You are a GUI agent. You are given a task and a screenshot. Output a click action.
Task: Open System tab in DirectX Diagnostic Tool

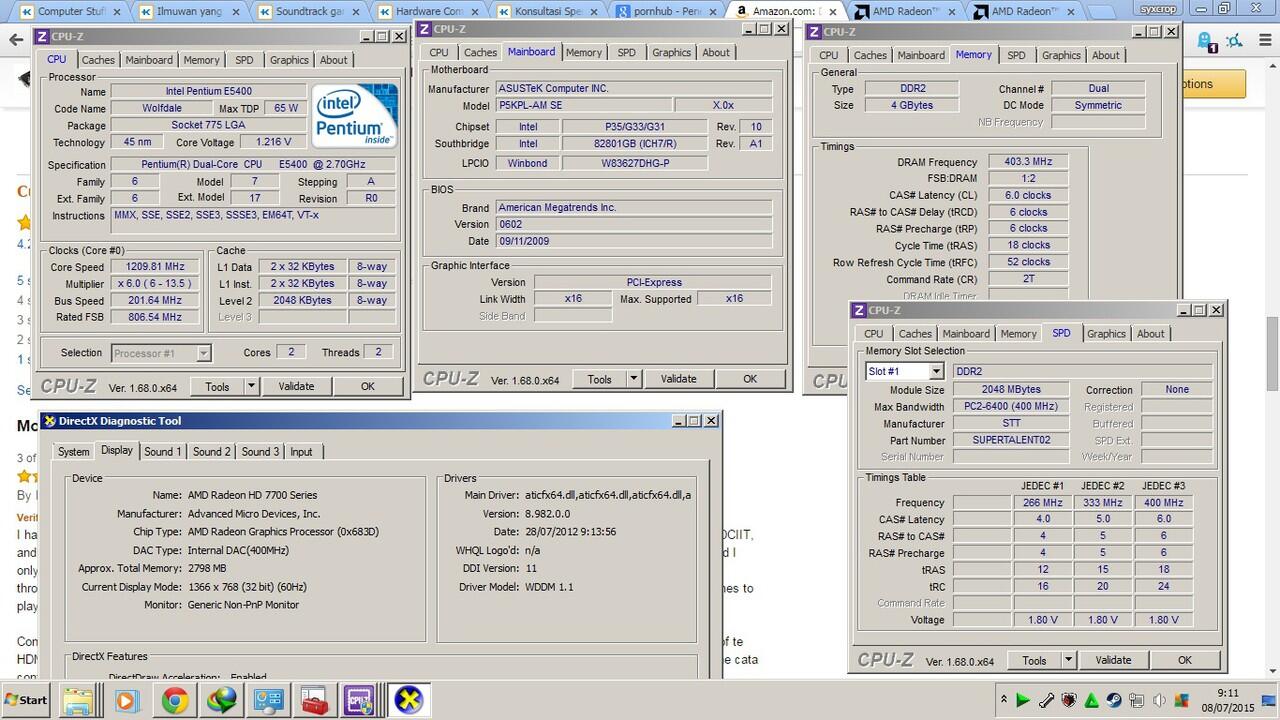73,452
